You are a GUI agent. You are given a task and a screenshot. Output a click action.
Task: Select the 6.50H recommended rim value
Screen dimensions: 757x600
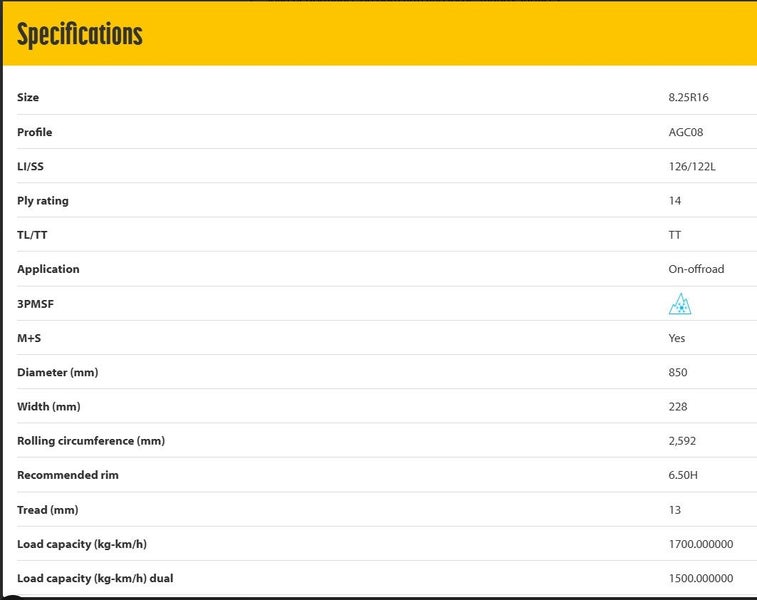tap(683, 475)
